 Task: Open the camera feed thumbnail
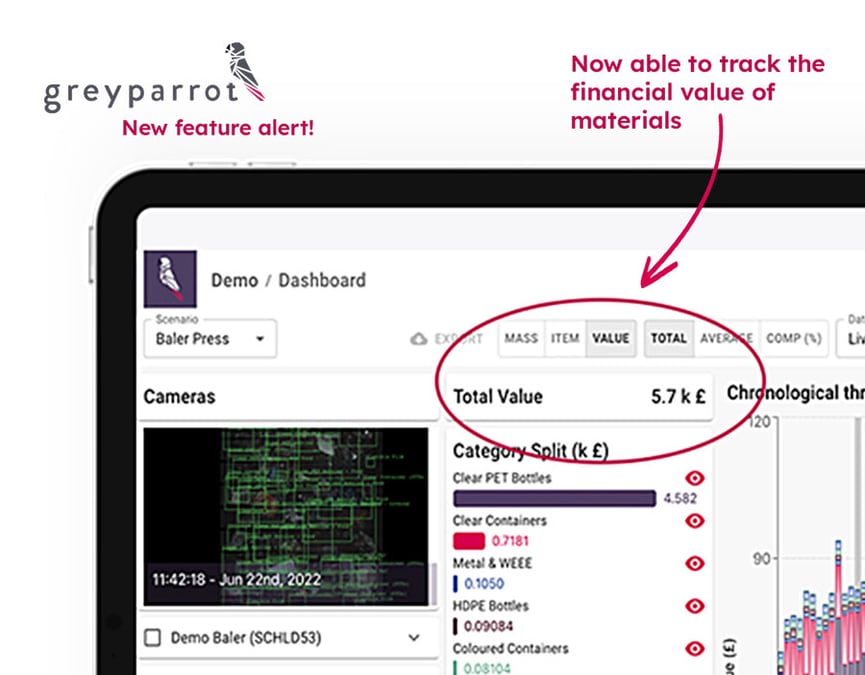pos(286,517)
